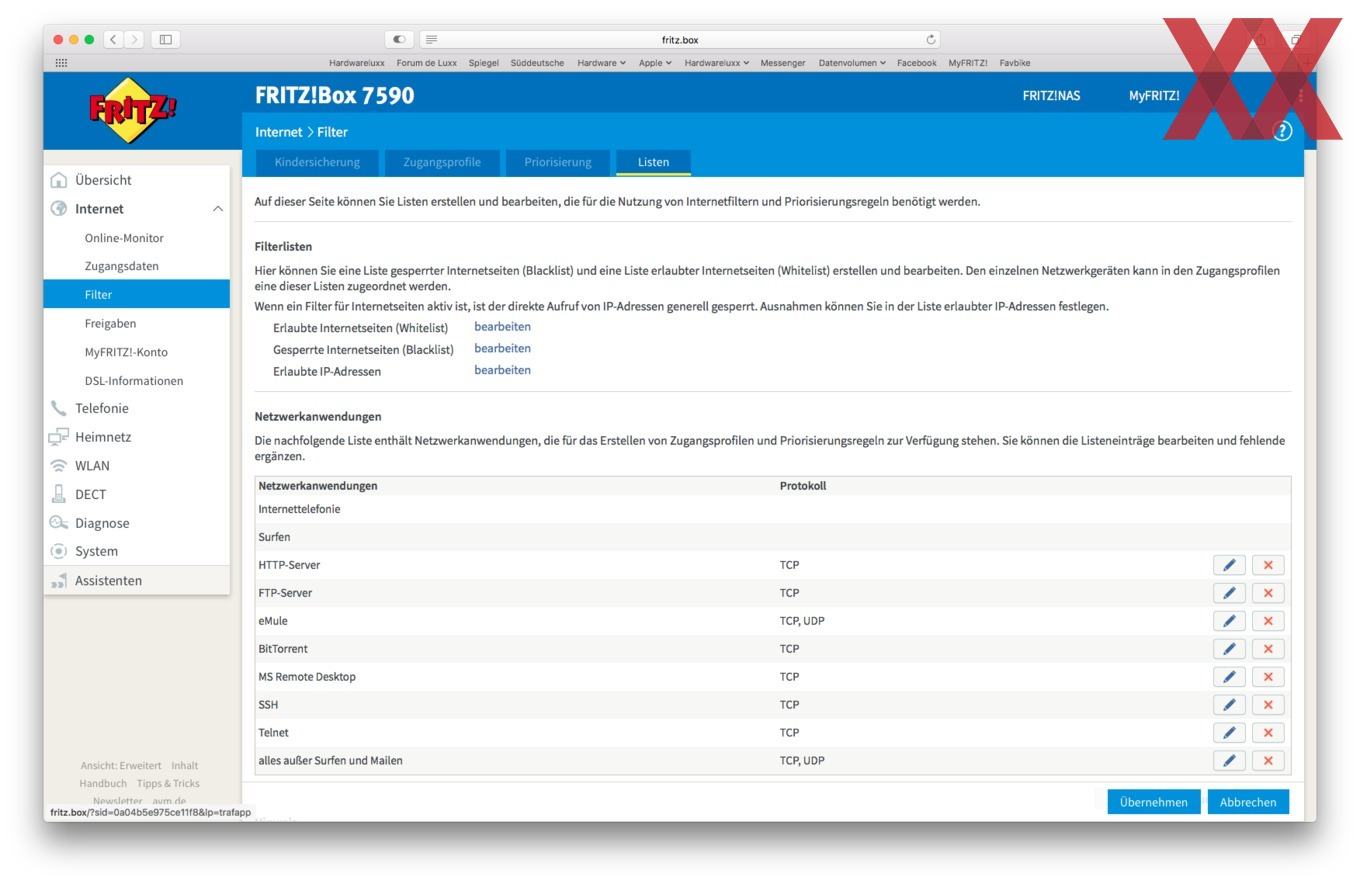Screen dimensions: 1360x884
Task: Delete the Telnet entry
Action: 1268,733
